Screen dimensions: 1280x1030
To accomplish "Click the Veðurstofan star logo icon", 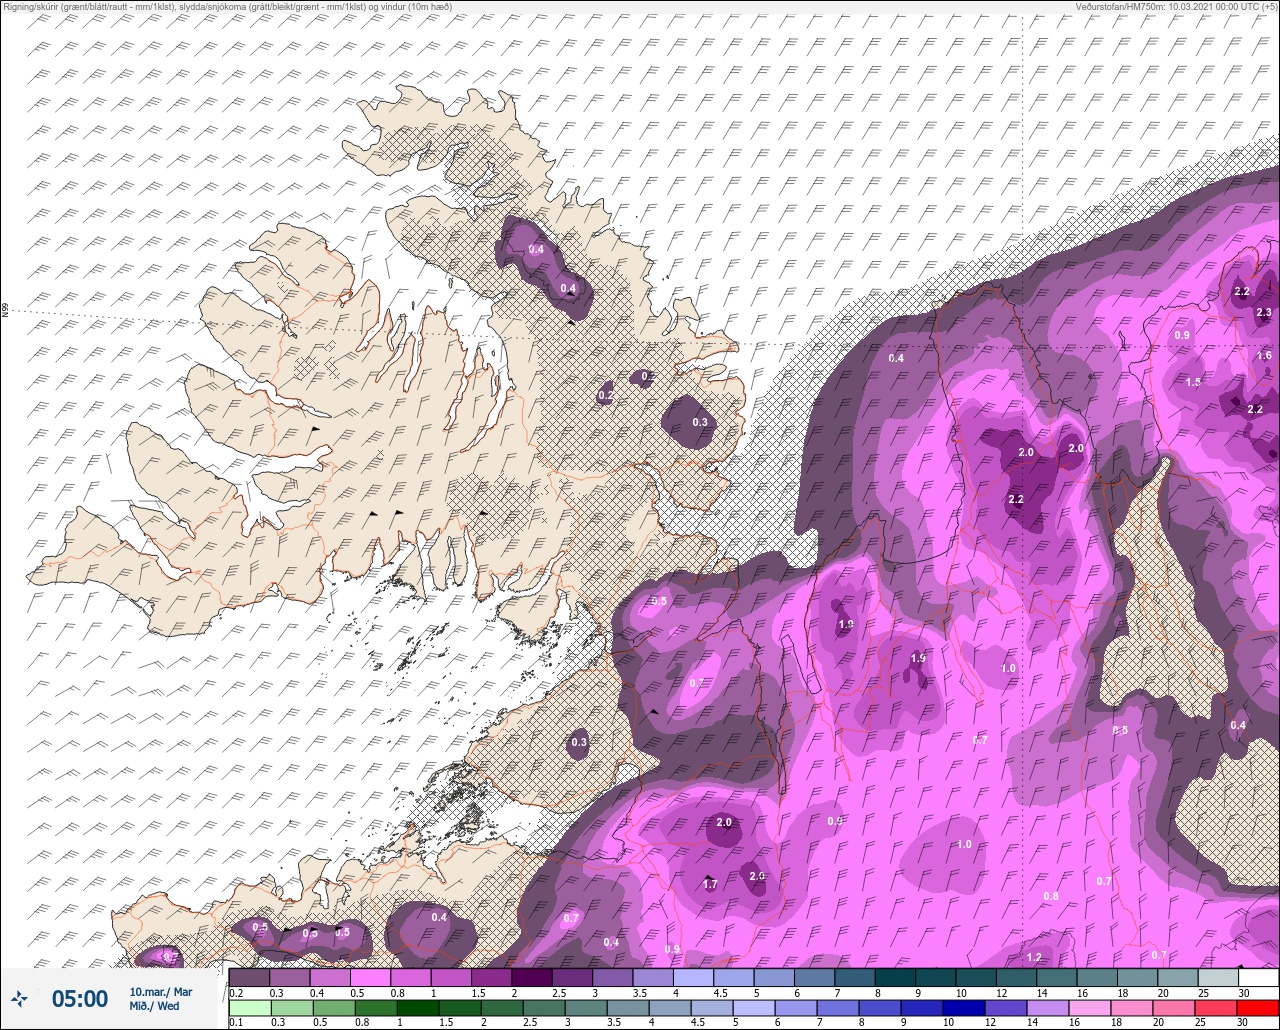I will tap(19, 999).
